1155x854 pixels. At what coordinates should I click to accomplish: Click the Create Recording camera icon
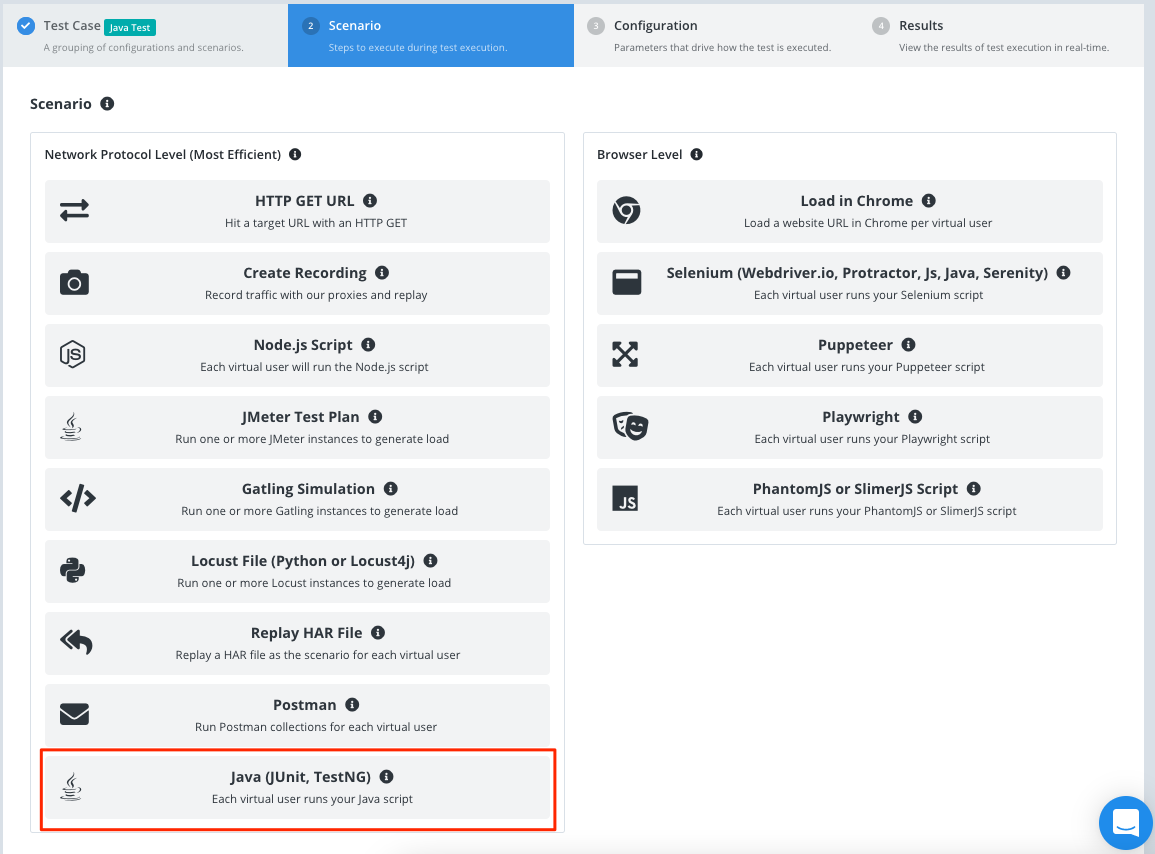[x=74, y=283]
